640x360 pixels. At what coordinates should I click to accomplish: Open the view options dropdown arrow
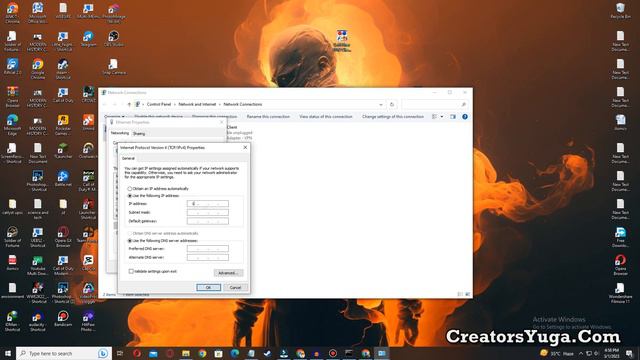[x=442, y=117]
